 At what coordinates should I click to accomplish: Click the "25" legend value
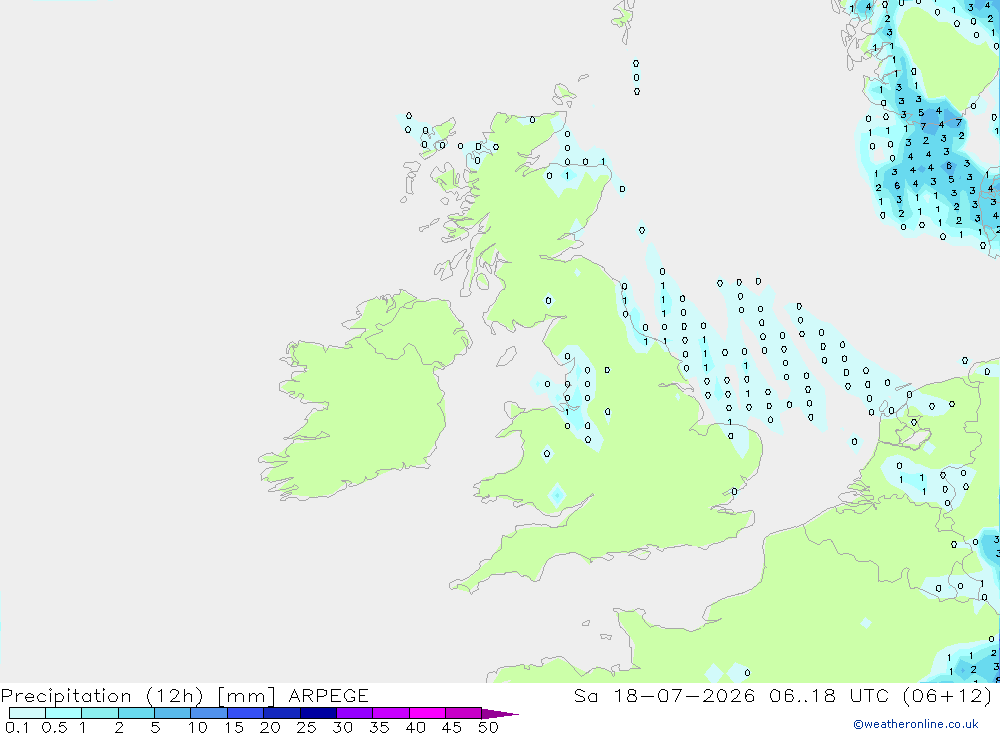click(x=306, y=727)
